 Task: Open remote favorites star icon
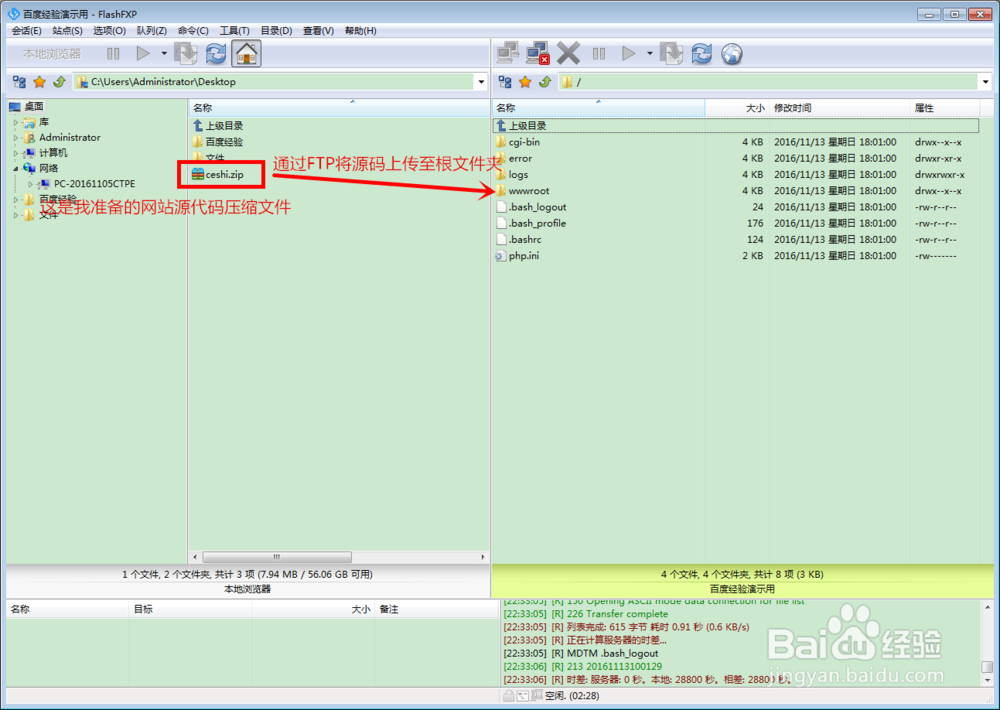click(x=525, y=82)
